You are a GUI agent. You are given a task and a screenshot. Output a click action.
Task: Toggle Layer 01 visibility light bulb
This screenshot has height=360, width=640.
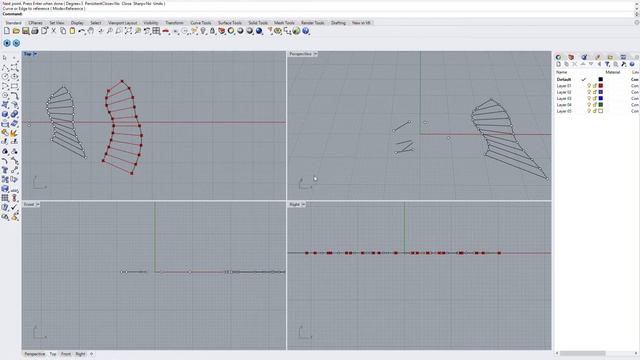(x=589, y=86)
